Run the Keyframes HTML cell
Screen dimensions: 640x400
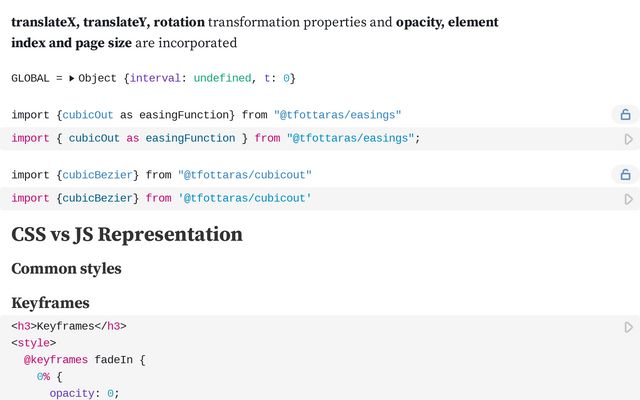(628, 327)
